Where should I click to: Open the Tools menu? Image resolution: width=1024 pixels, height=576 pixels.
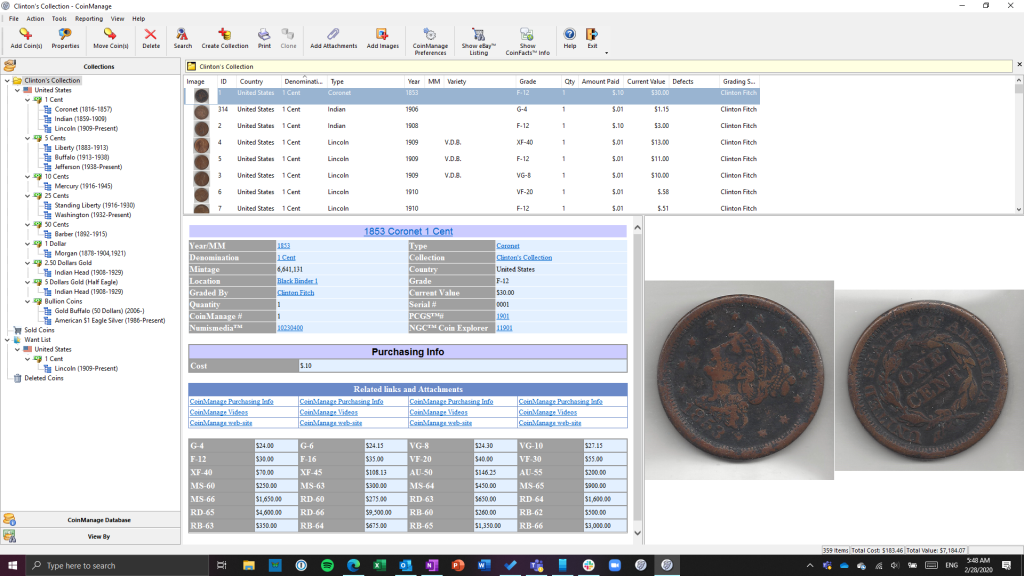[59, 18]
